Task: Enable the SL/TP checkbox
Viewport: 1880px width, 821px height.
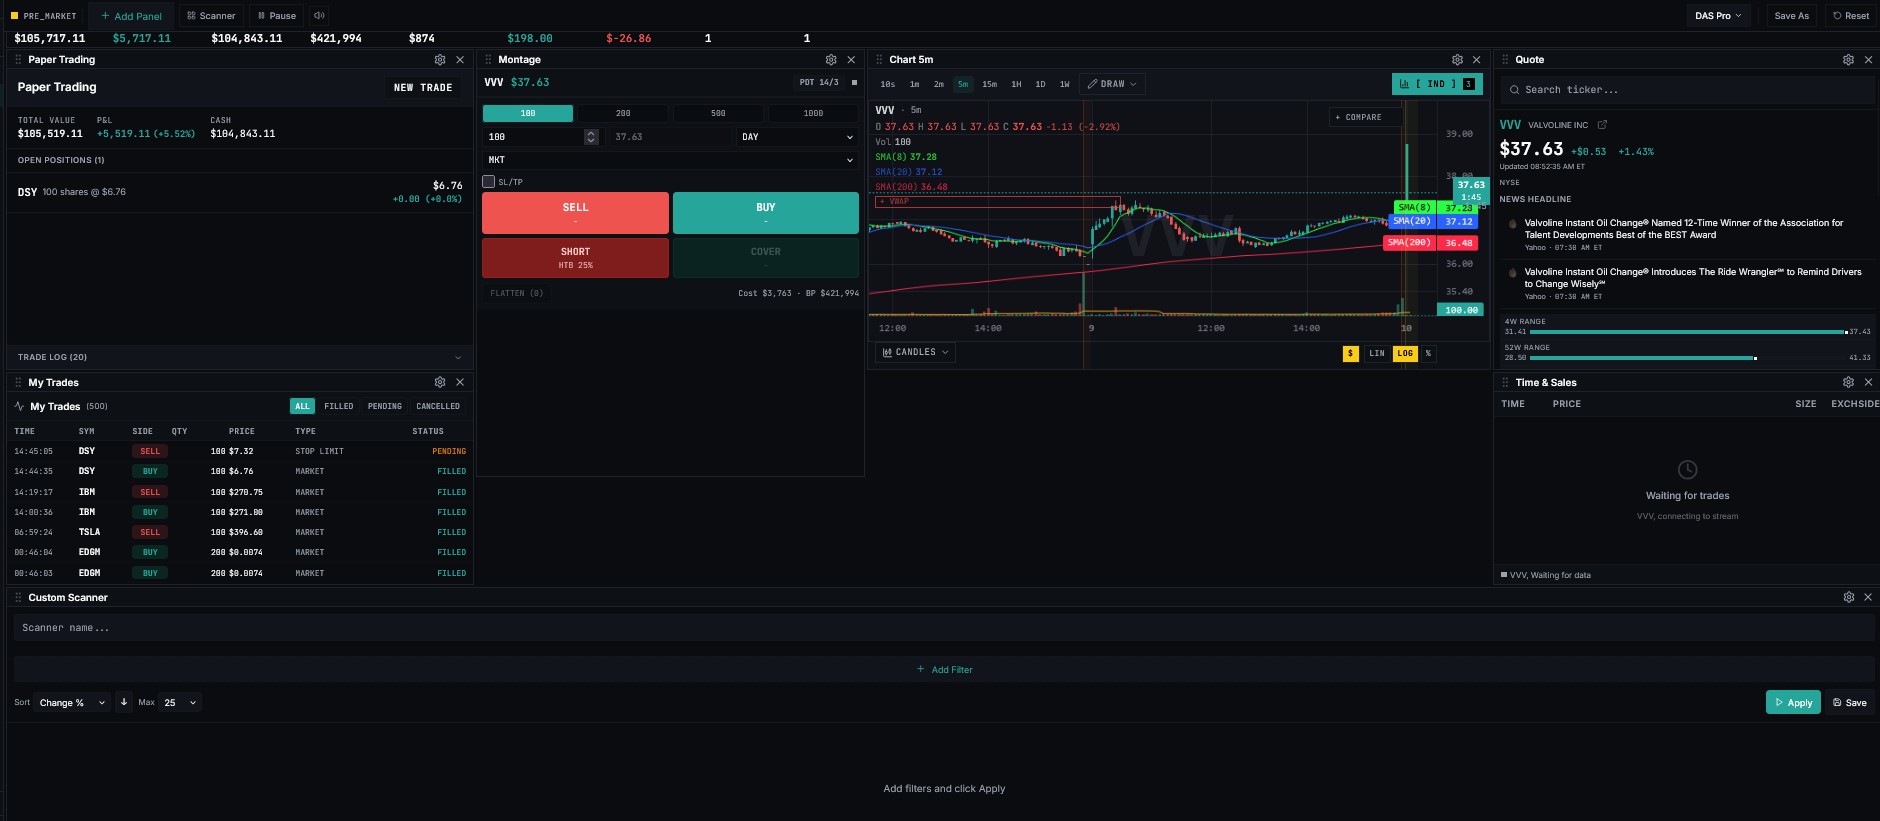Action: (489, 182)
